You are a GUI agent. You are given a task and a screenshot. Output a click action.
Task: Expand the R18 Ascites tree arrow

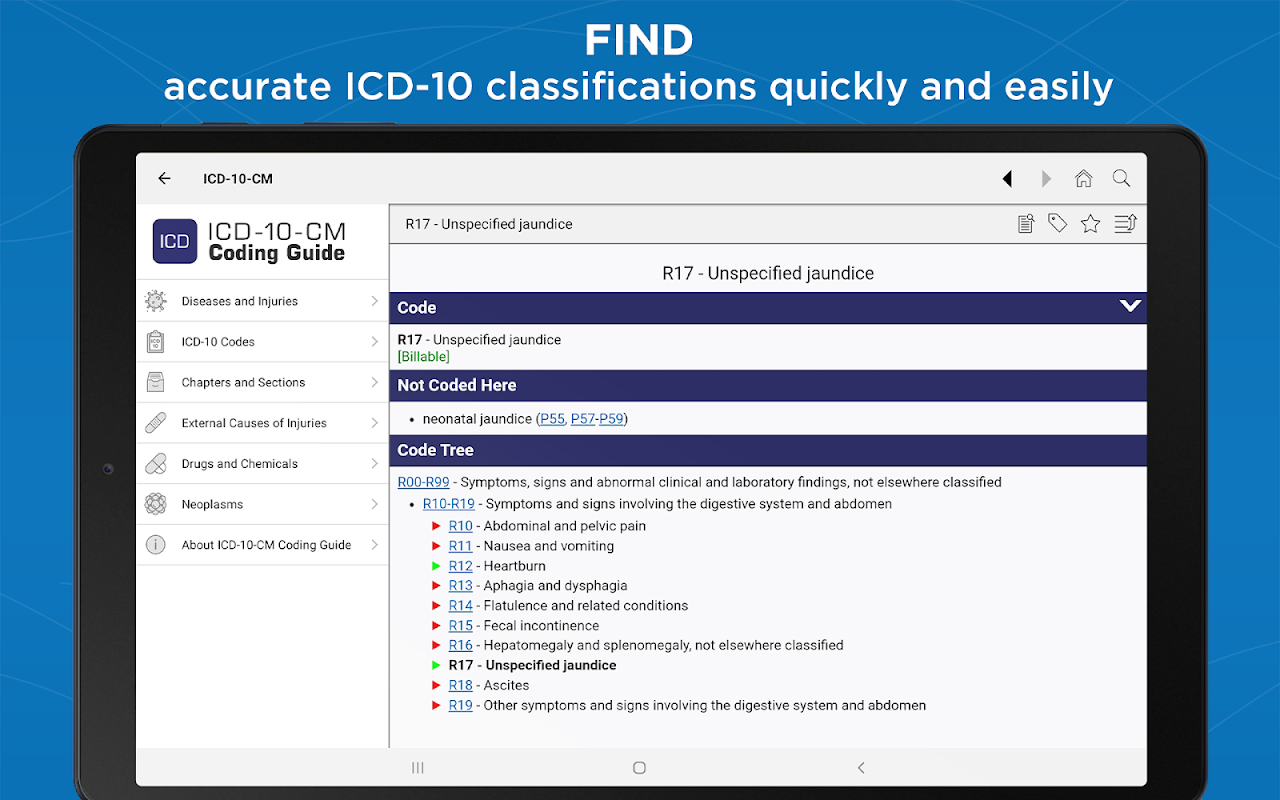pyautogui.click(x=436, y=685)
